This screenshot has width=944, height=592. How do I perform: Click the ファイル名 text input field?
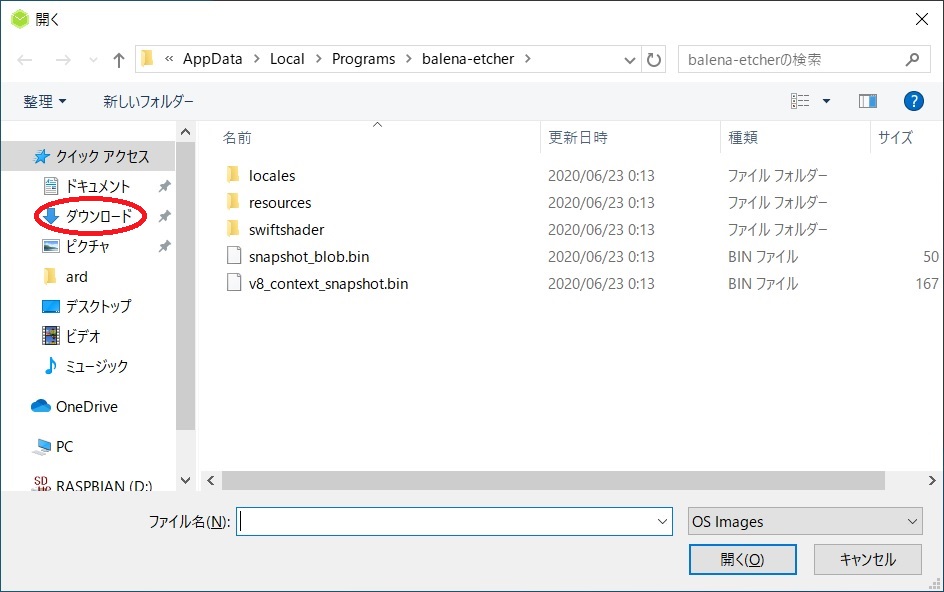click(x=445, y=521)
